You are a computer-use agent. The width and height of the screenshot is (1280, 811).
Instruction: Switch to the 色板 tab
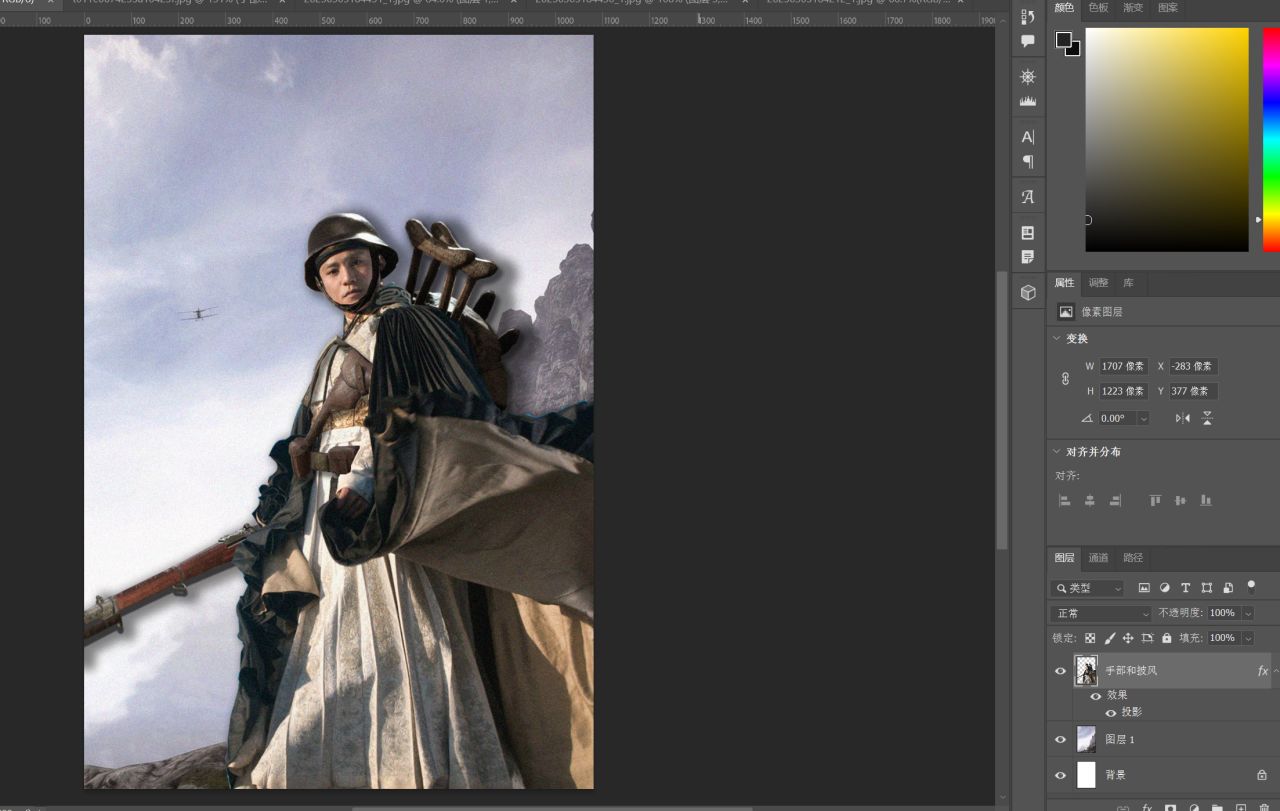coord(1098,8)
